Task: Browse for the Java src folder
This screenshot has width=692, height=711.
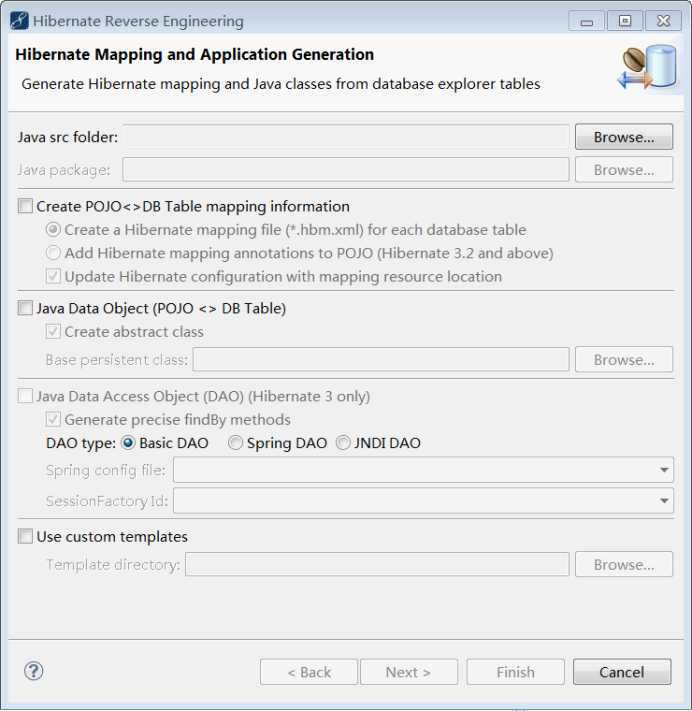Action: click(624, 137)
